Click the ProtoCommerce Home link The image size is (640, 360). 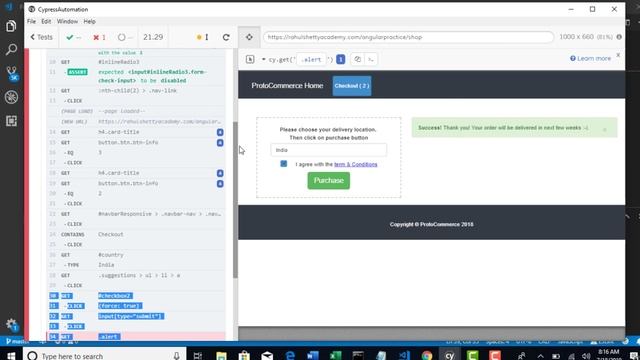[287, 85]
